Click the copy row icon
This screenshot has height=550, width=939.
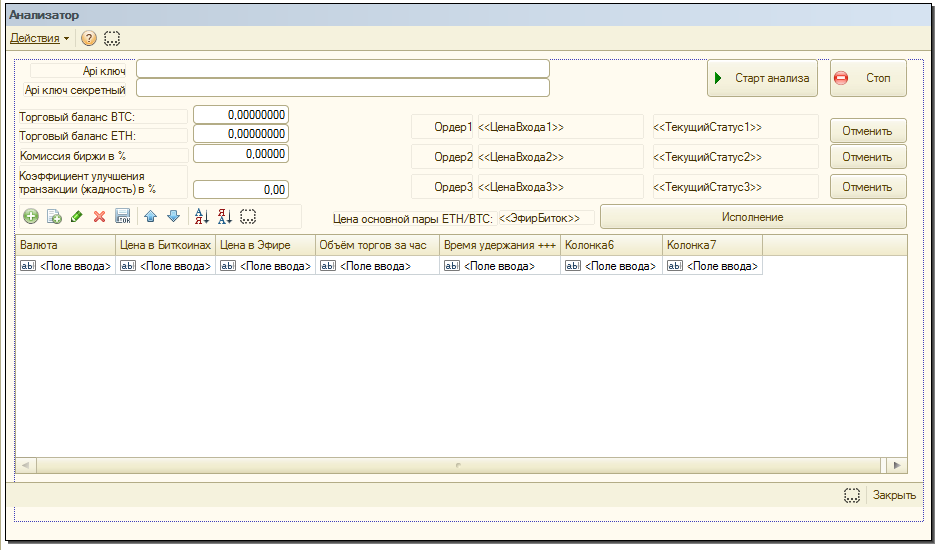click(x=54, y=216)
